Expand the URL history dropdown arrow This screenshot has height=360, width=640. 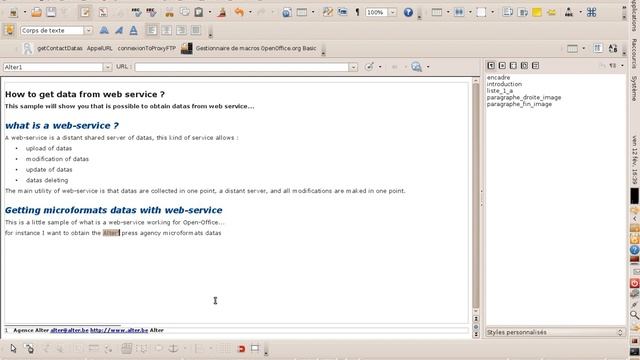[353, 67]
